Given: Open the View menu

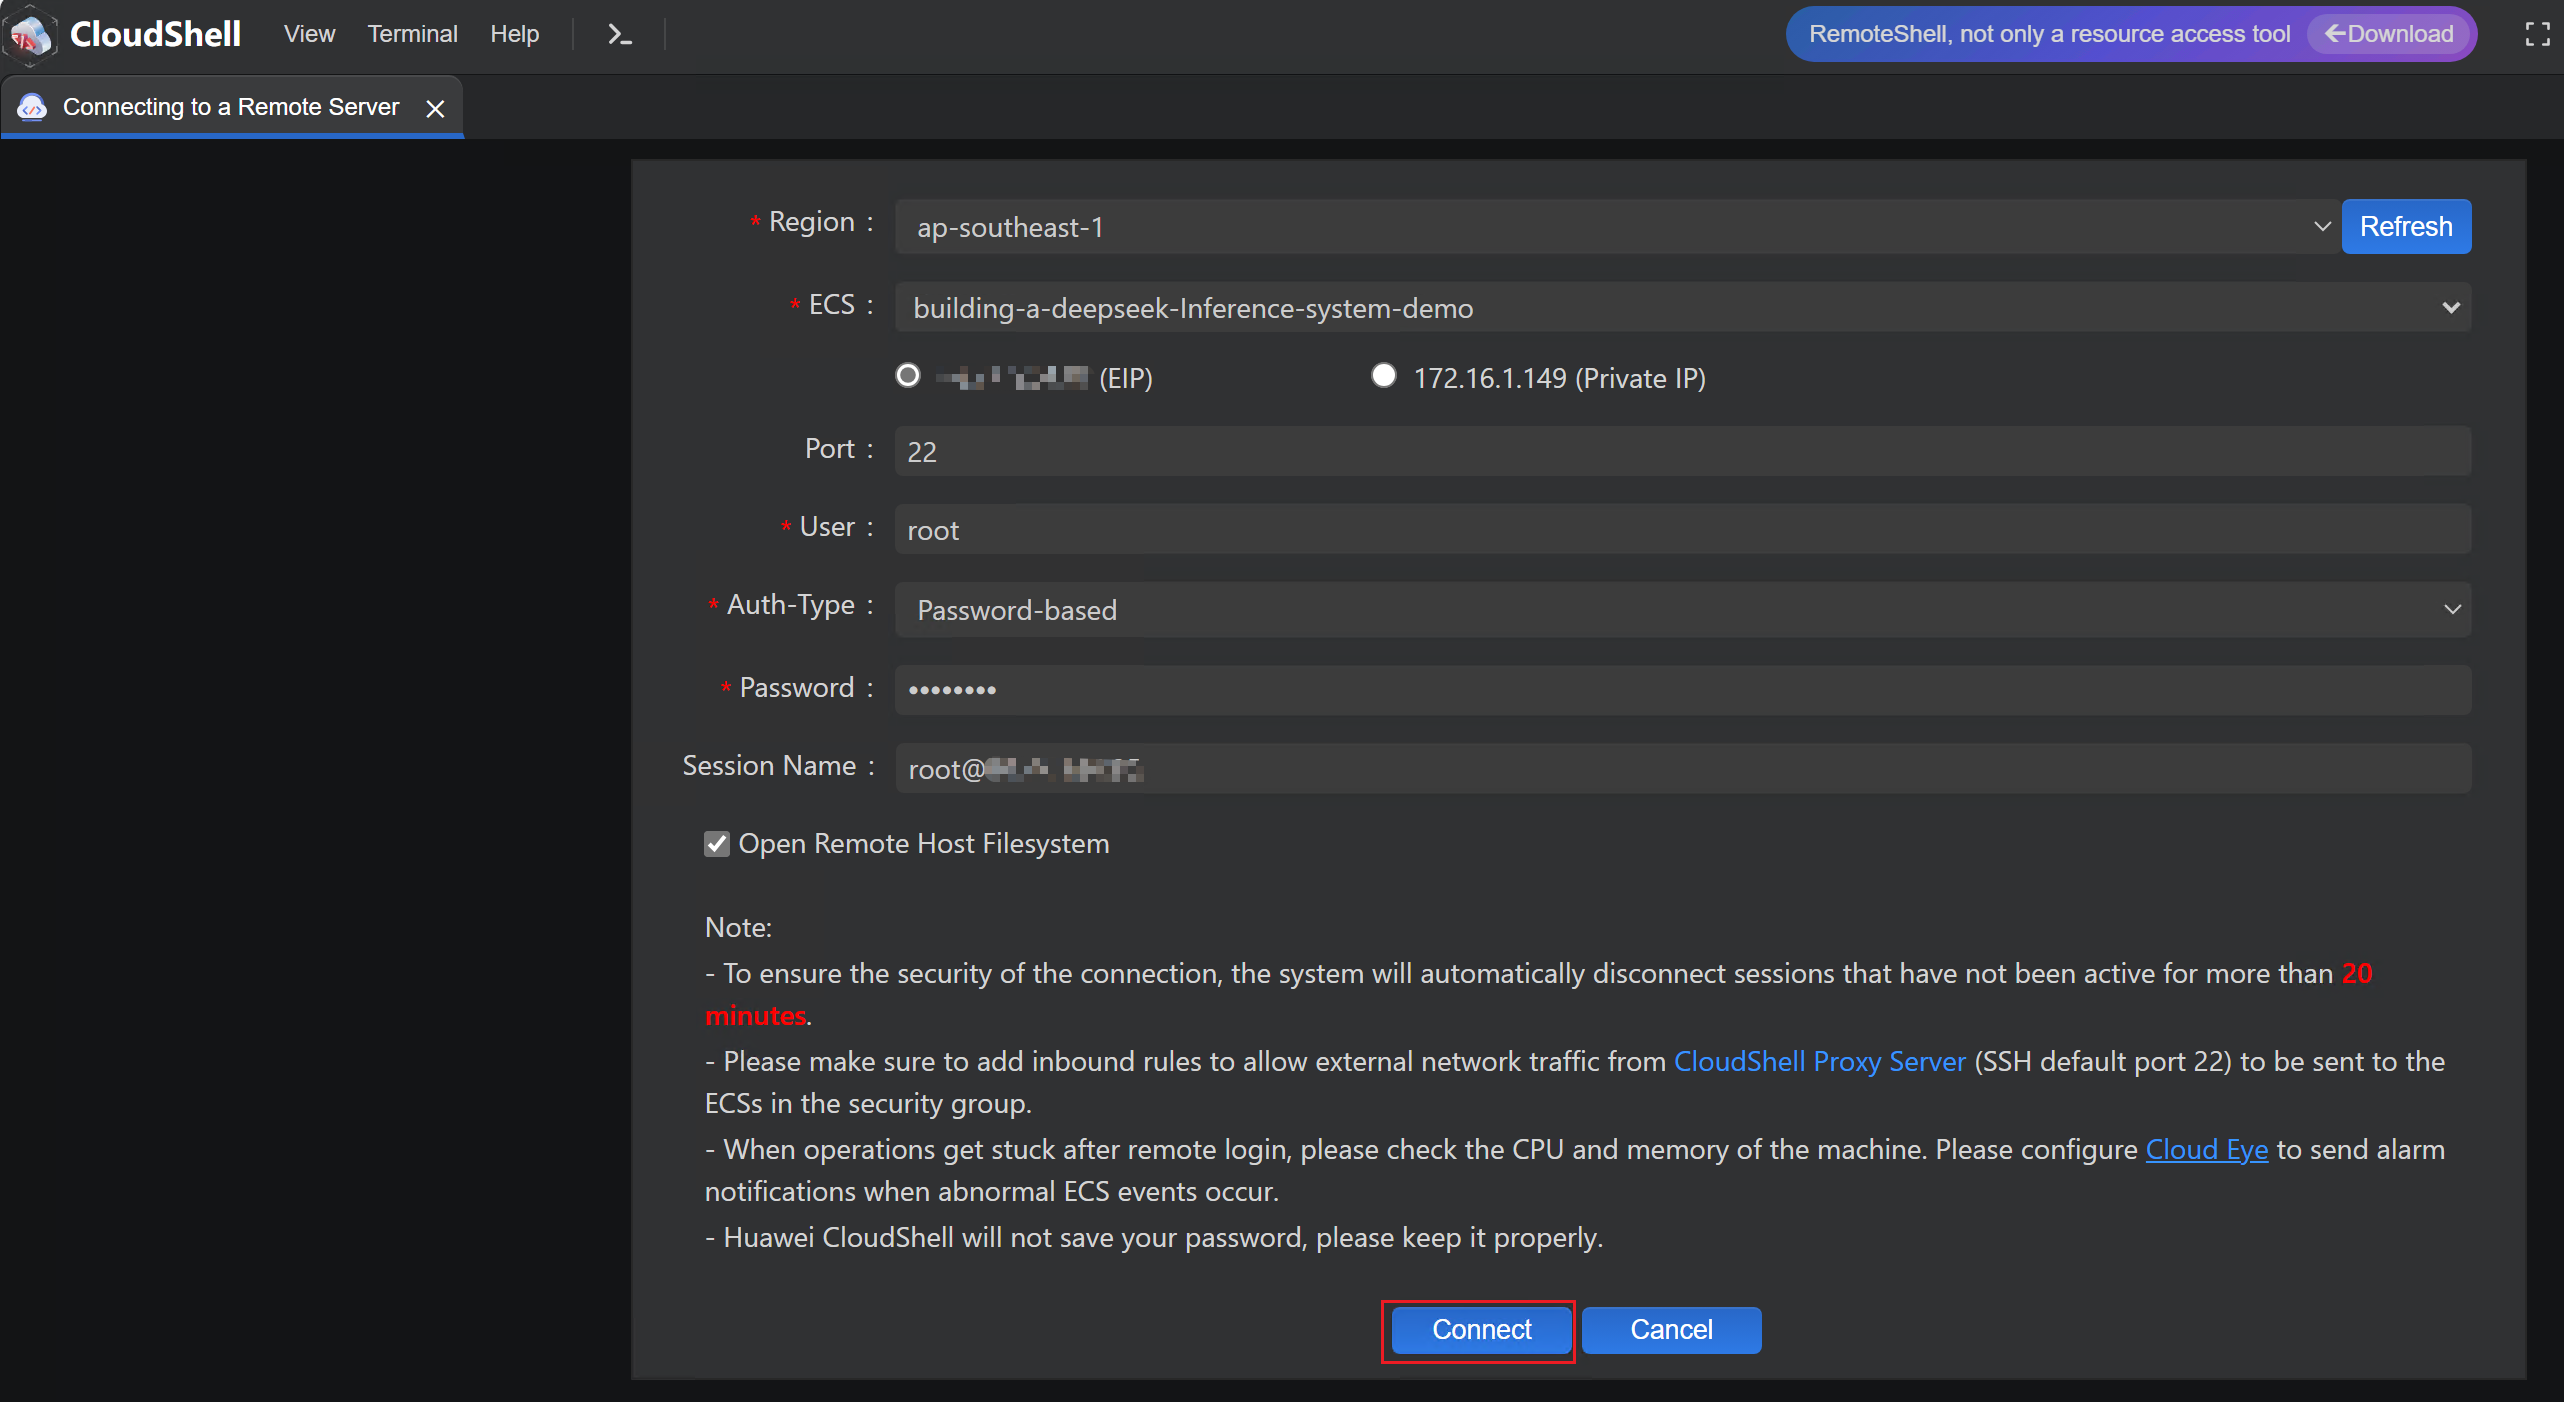Looking at the screenshot, I should [x=309, y=34].
